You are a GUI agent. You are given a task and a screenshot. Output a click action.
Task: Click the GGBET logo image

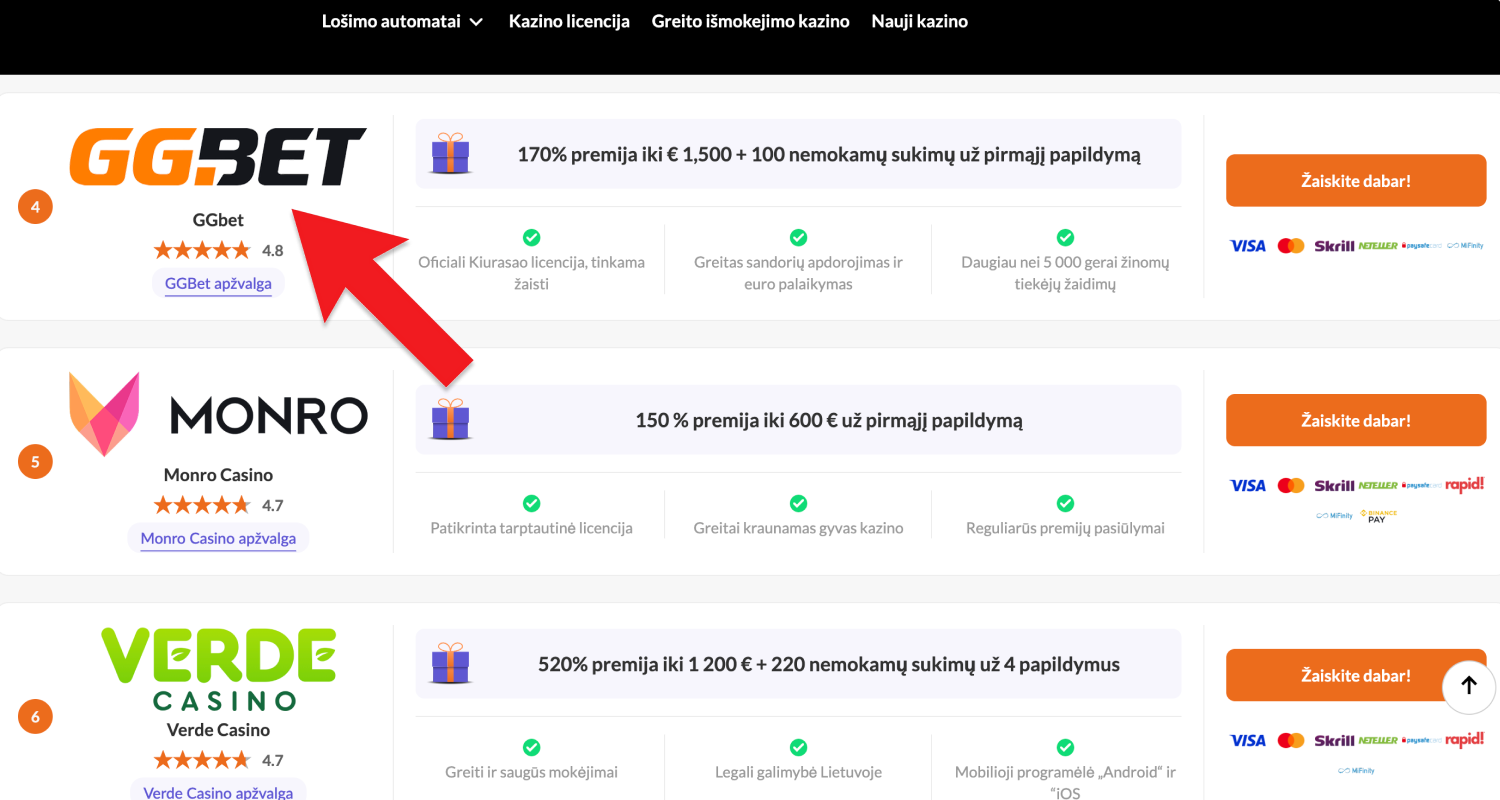(218, 157)
